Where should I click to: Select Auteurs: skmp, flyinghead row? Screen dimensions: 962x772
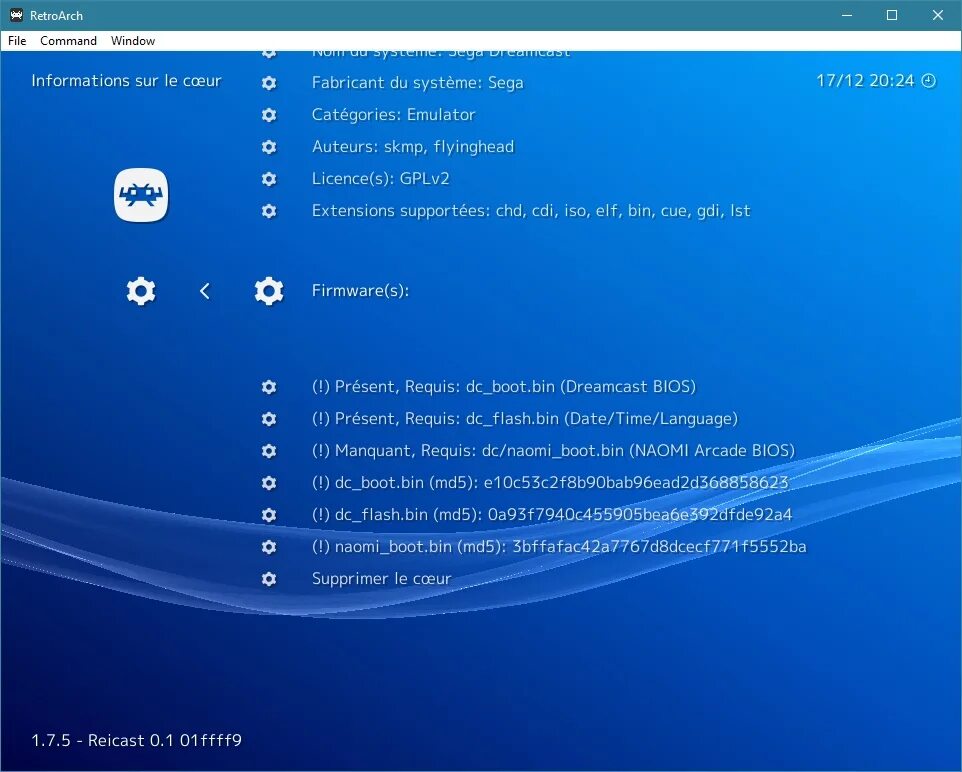pos(413,147)
